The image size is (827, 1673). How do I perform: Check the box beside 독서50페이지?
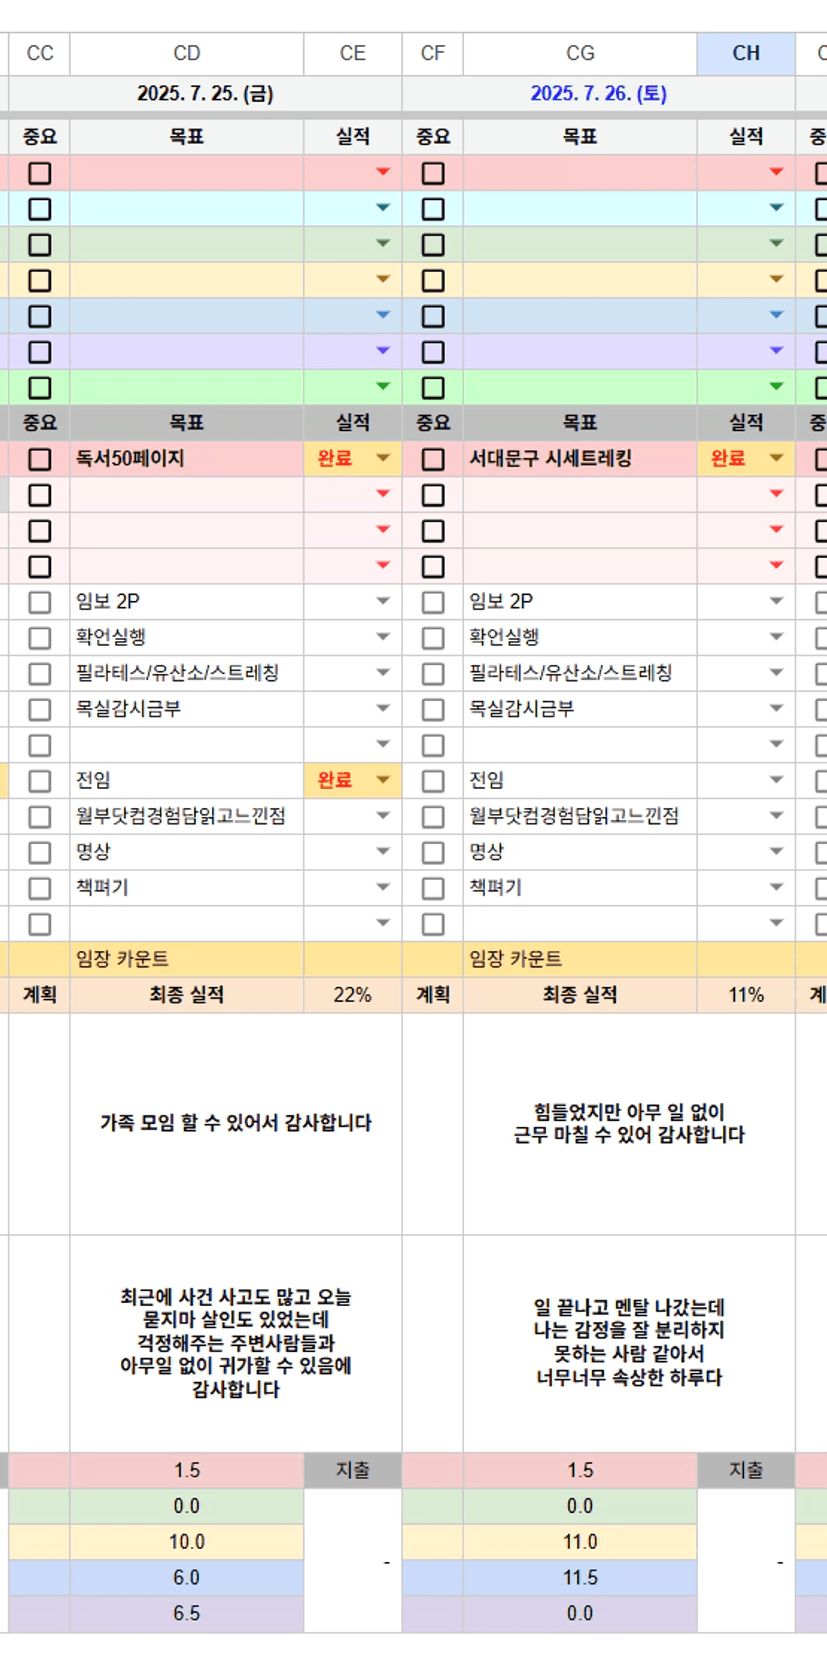coord(40,459)
